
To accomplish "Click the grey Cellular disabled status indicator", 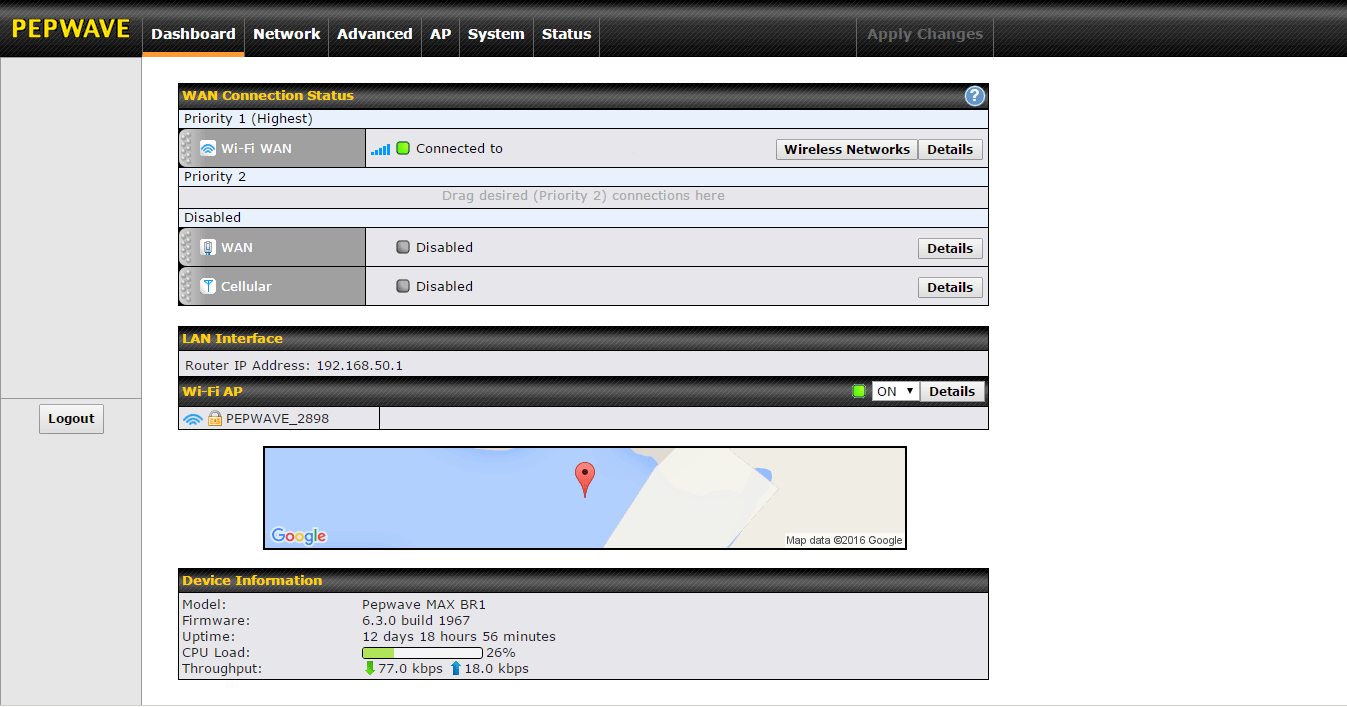I will point(403,286).
